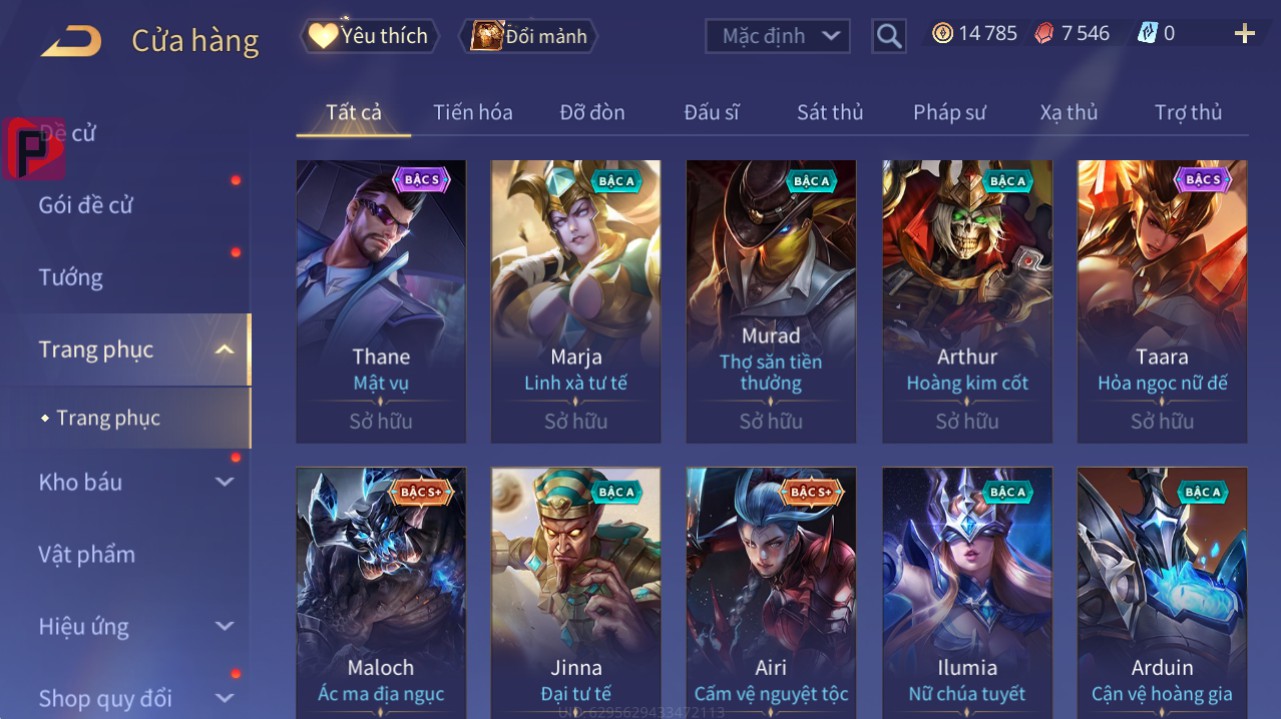Collapse the Trang phục sidebar section
Image resolution: width=1281 pixels, height=719 pixels.
tap(225, 350)
